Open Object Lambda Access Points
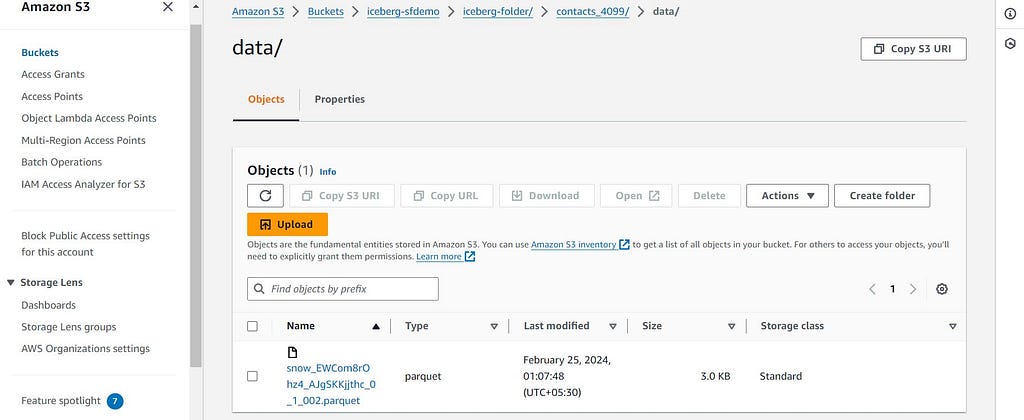 (89, 118)
